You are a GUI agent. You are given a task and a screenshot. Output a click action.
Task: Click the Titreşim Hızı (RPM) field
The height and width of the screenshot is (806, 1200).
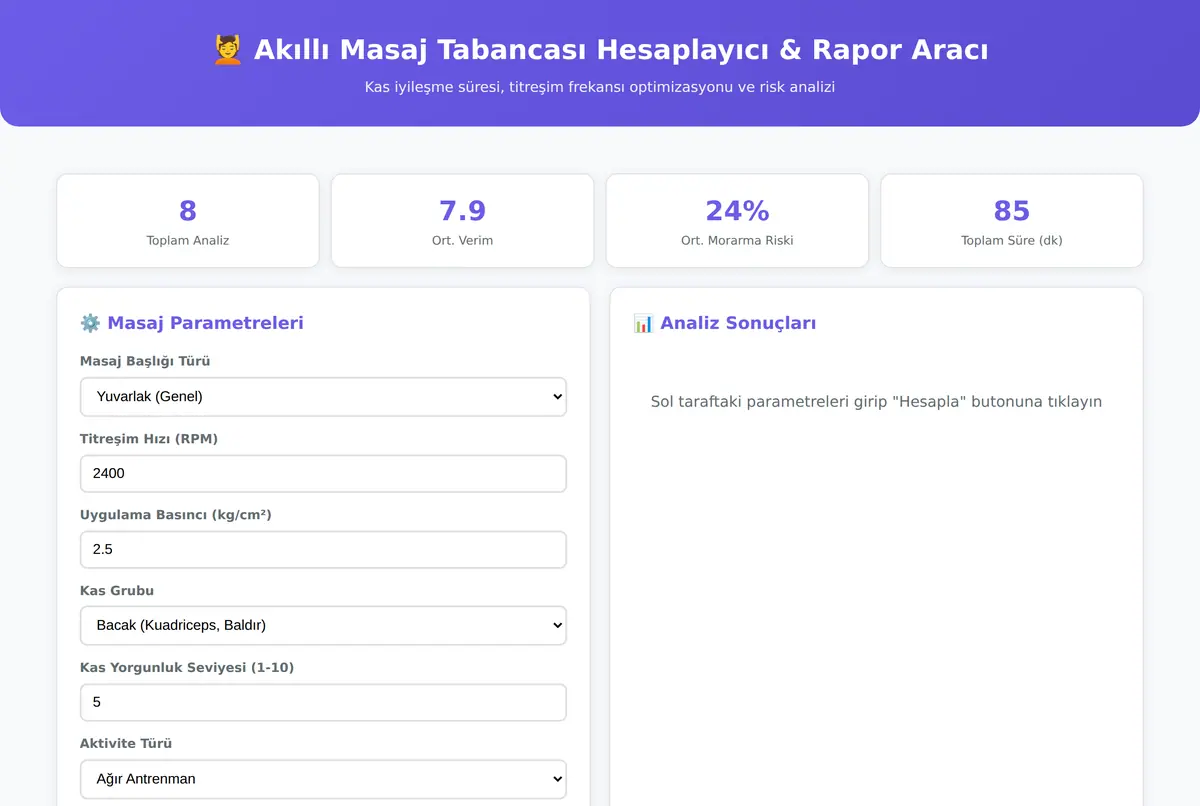click(323, 474)
